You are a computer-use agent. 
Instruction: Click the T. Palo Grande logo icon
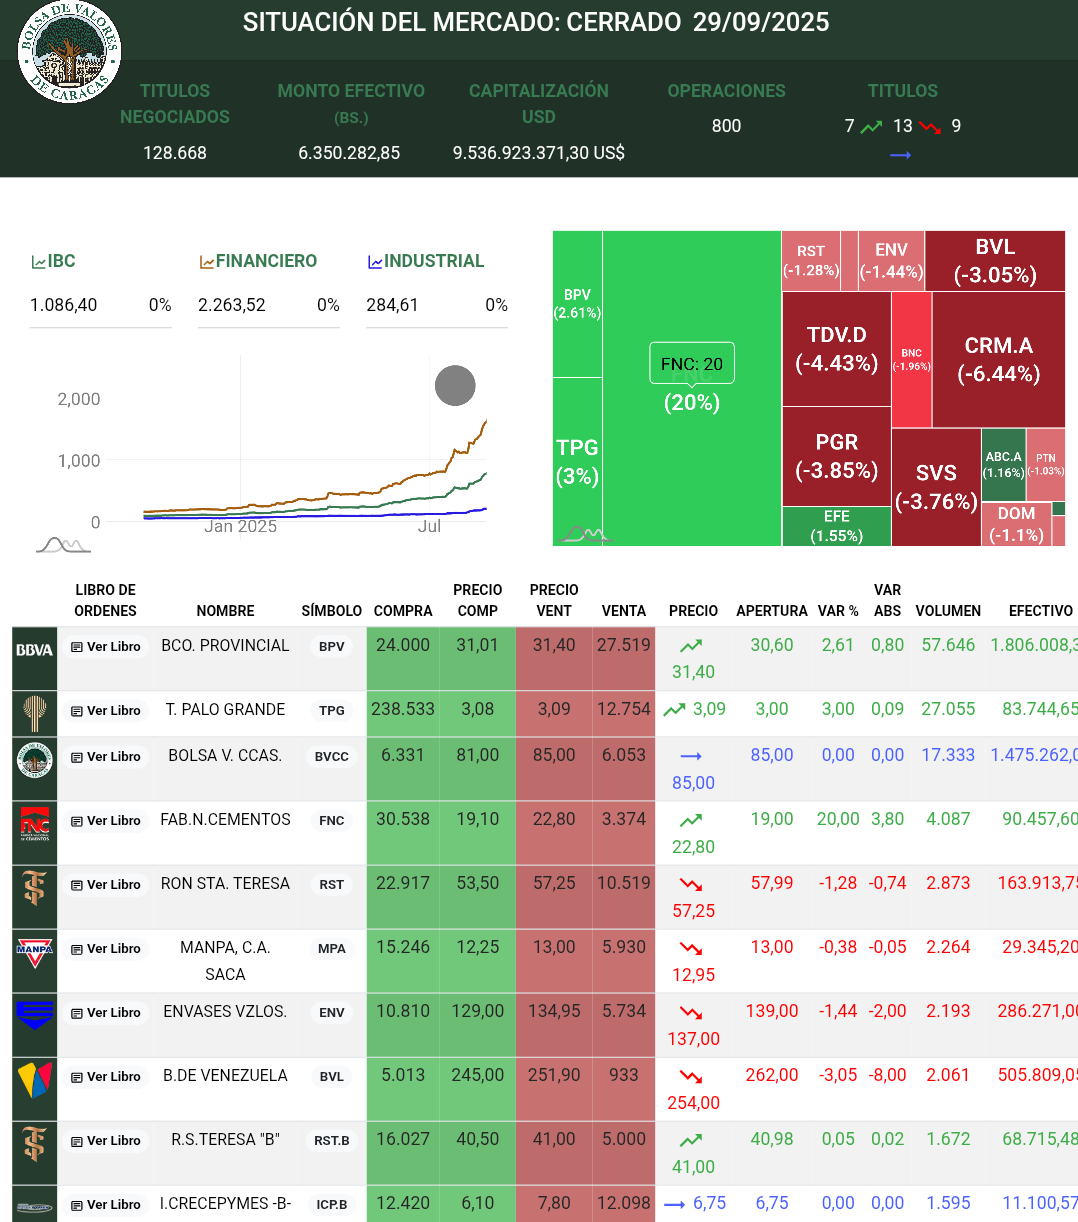click(x=34, y=713)
